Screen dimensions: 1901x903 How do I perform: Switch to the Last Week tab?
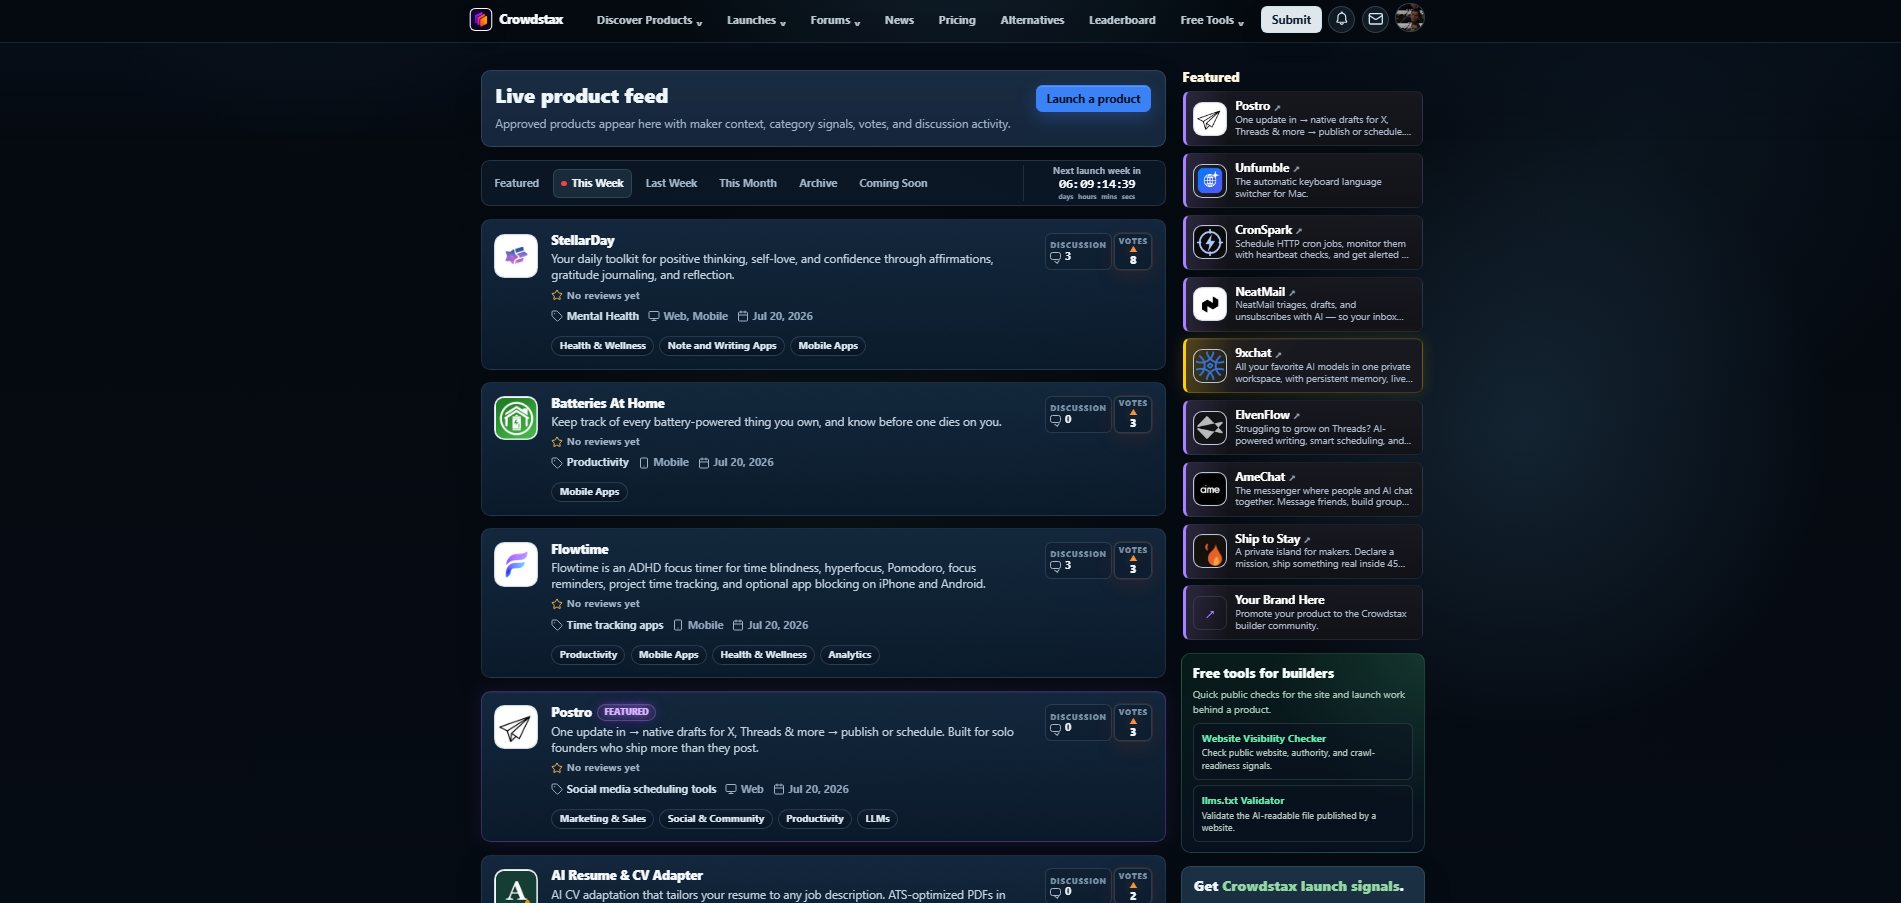[671, 183]
